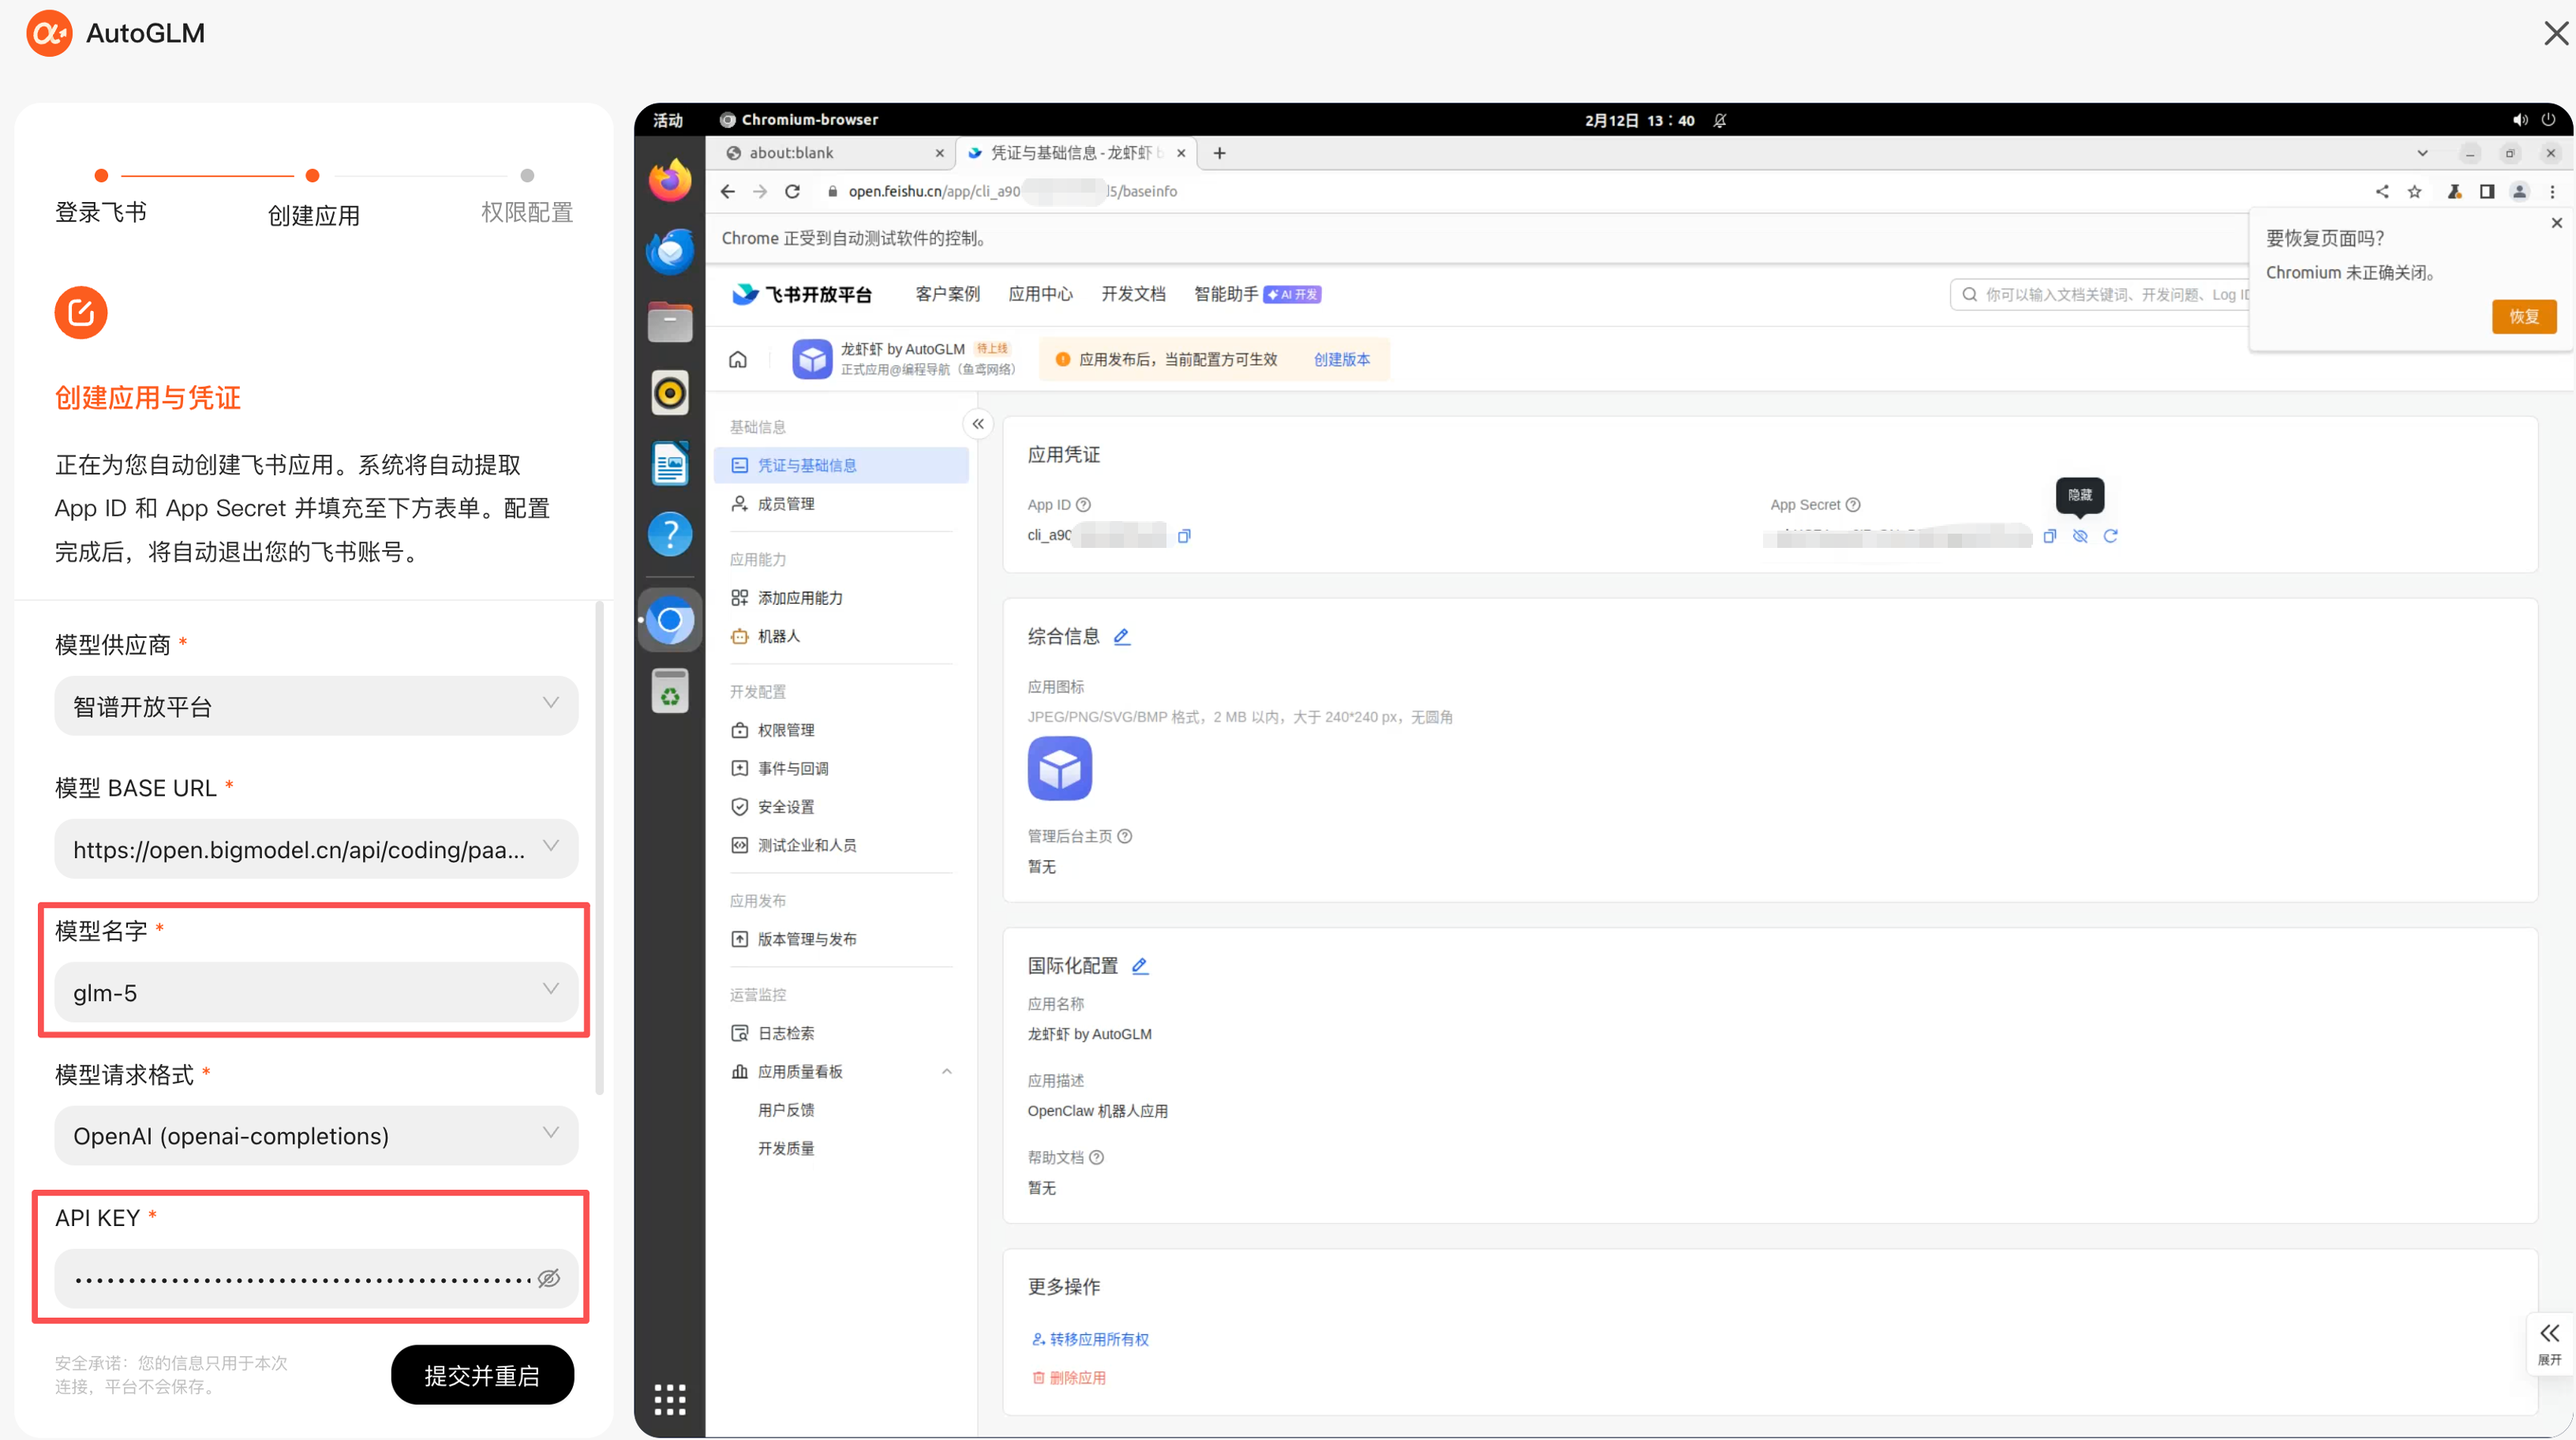Image resolution: width=2576 pixels, height=1440 pixels.
Task: Open Firefox from the Ubuntu dock
Action: [x=669, y=181]
